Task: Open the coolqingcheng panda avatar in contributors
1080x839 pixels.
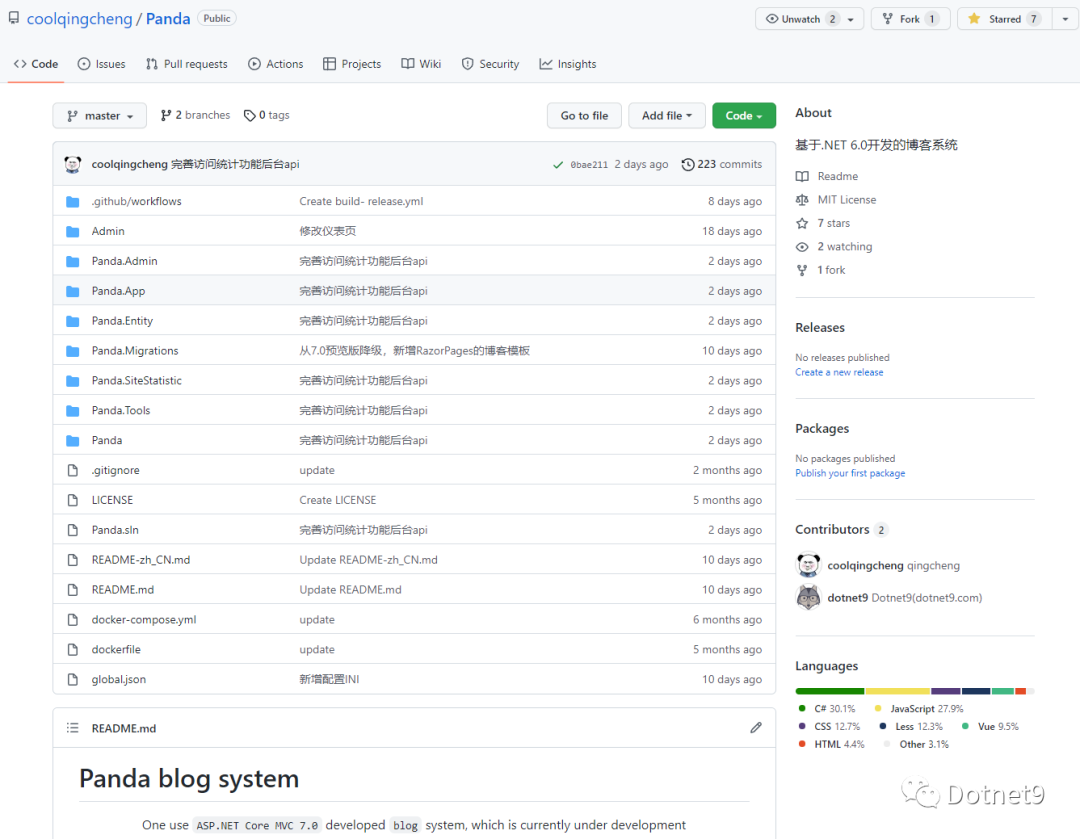Action: pos(809,565)
